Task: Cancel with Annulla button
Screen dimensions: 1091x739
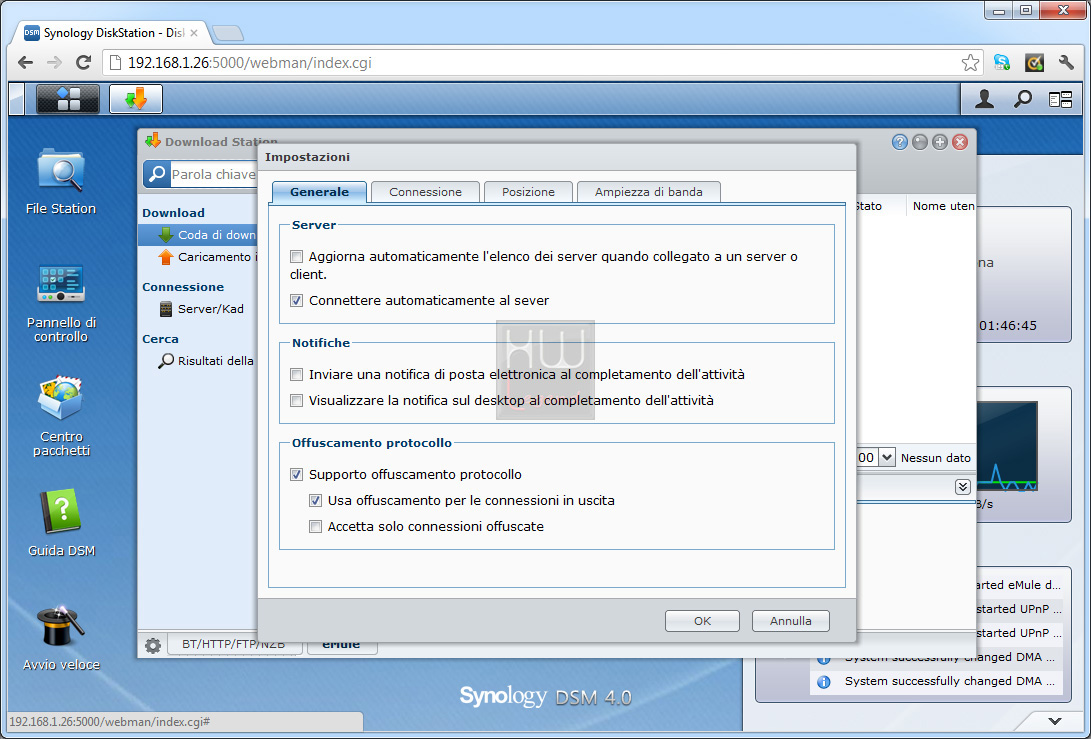Action: click(790, 621)
